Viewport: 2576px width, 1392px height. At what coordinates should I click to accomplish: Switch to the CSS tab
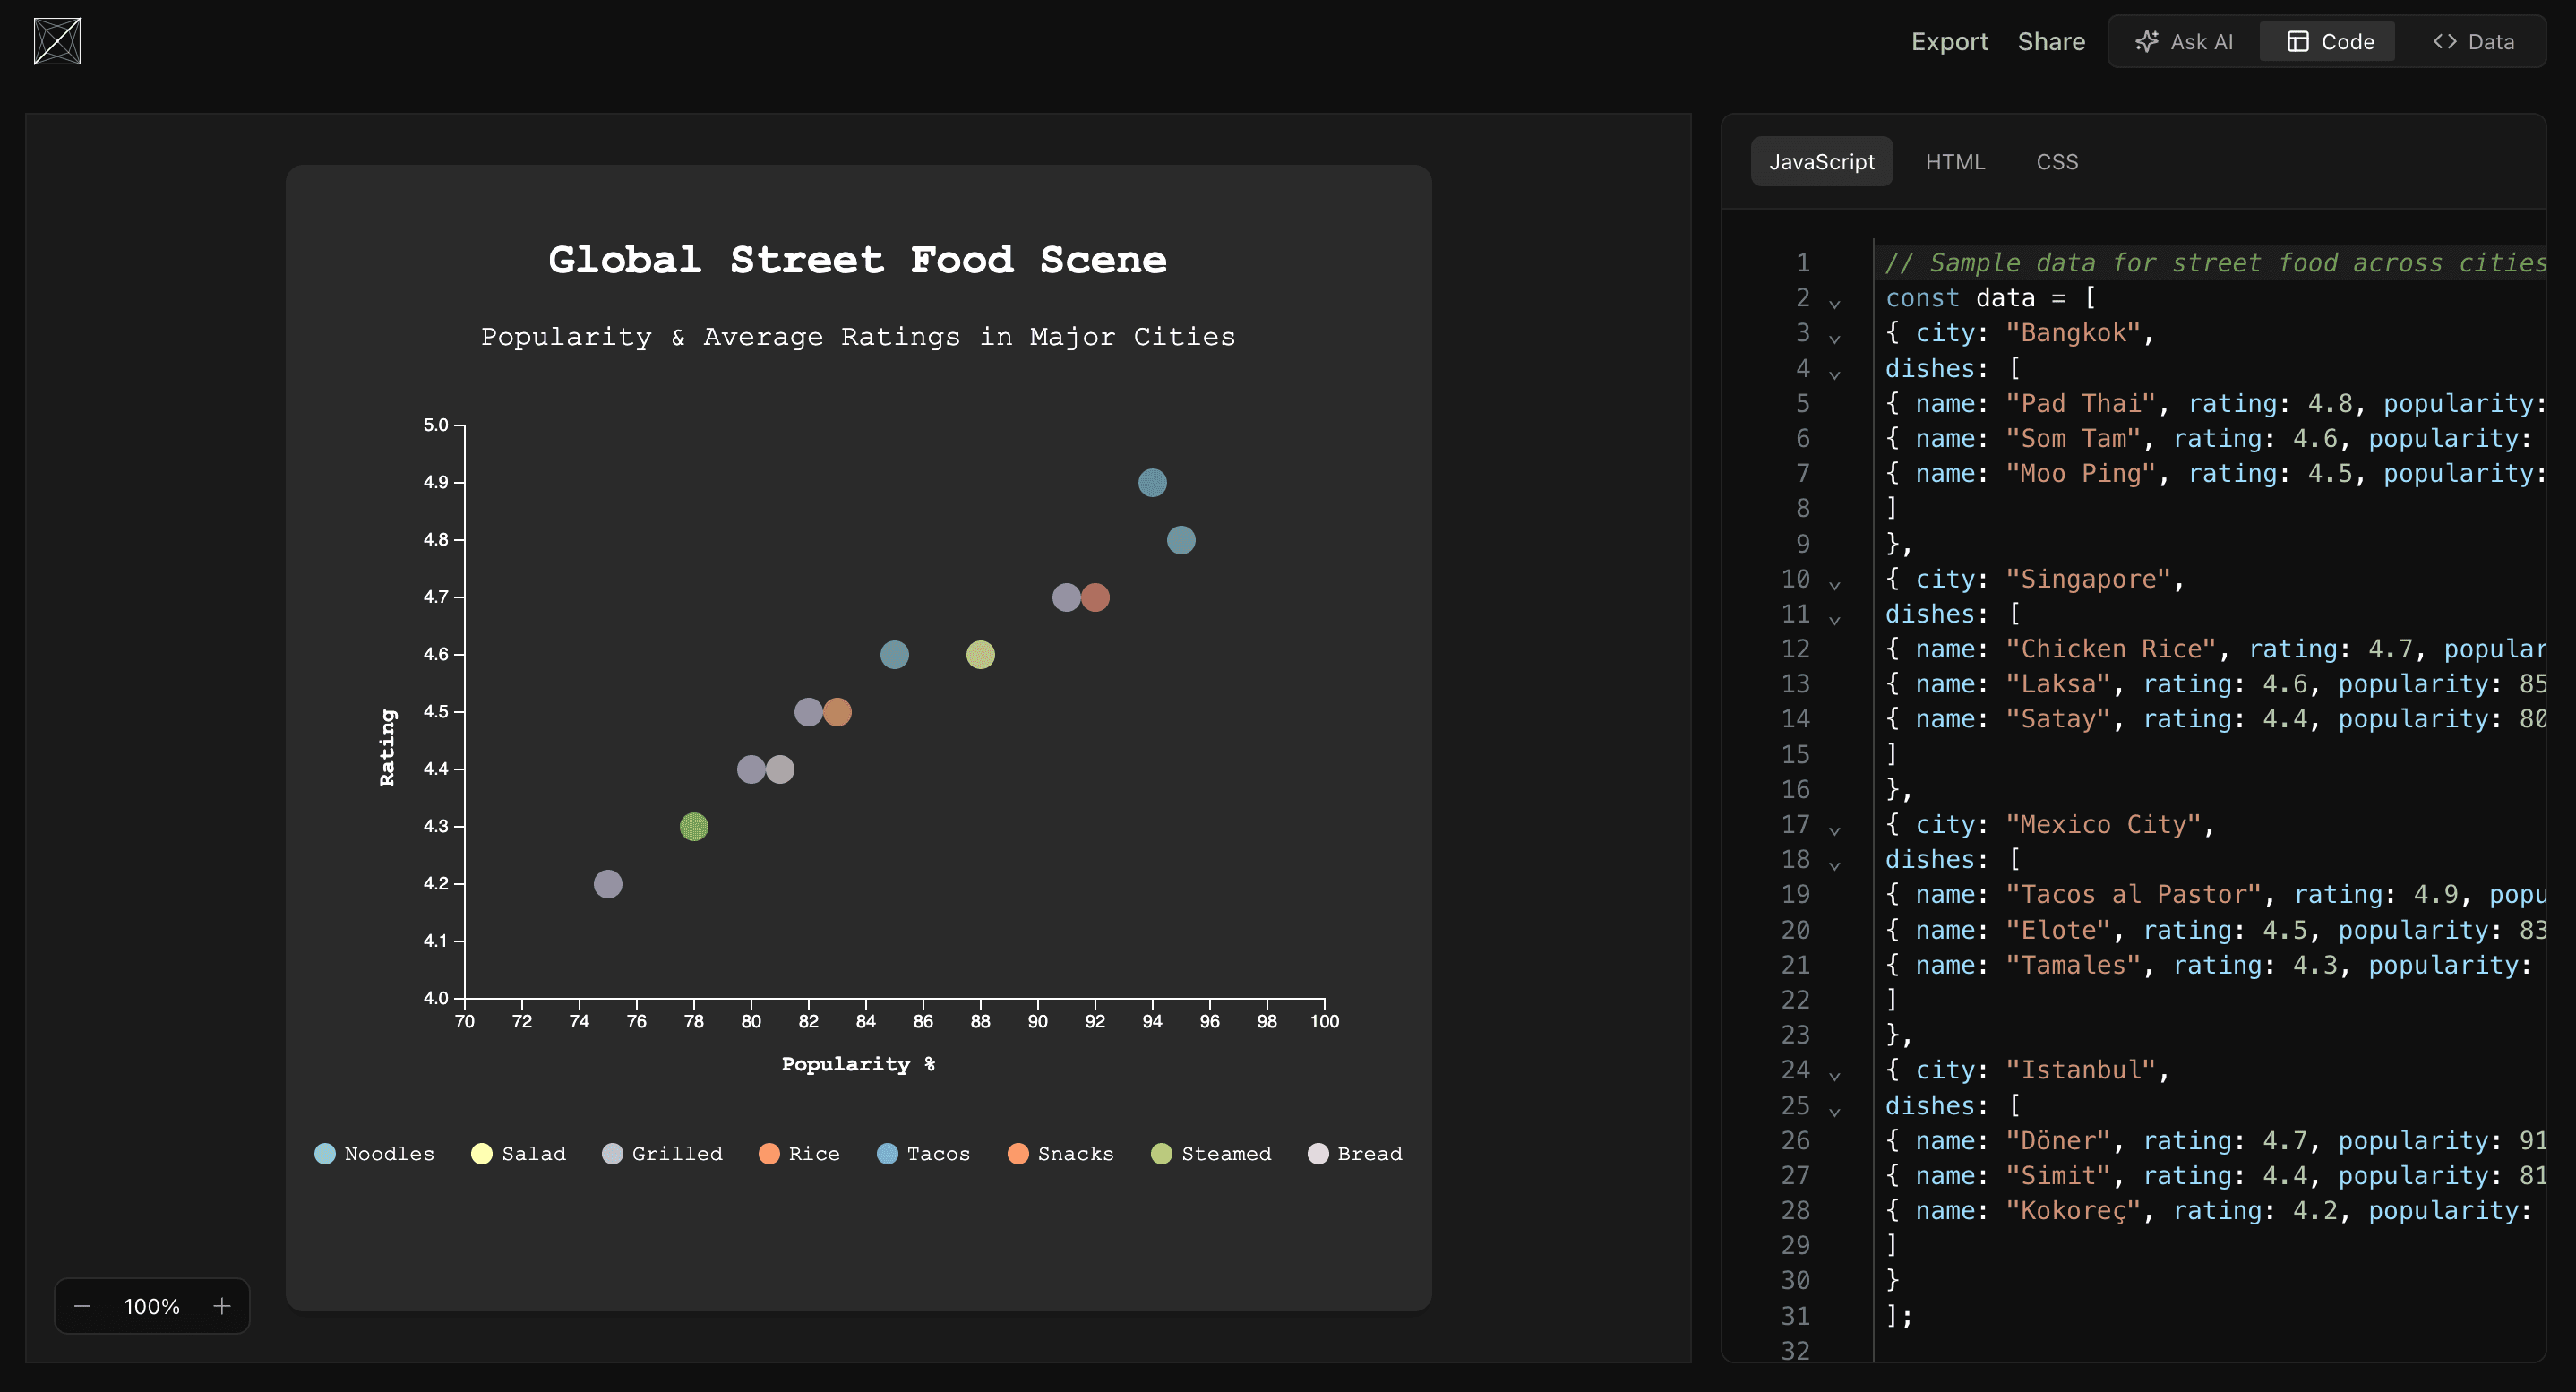coord(2057,159)
